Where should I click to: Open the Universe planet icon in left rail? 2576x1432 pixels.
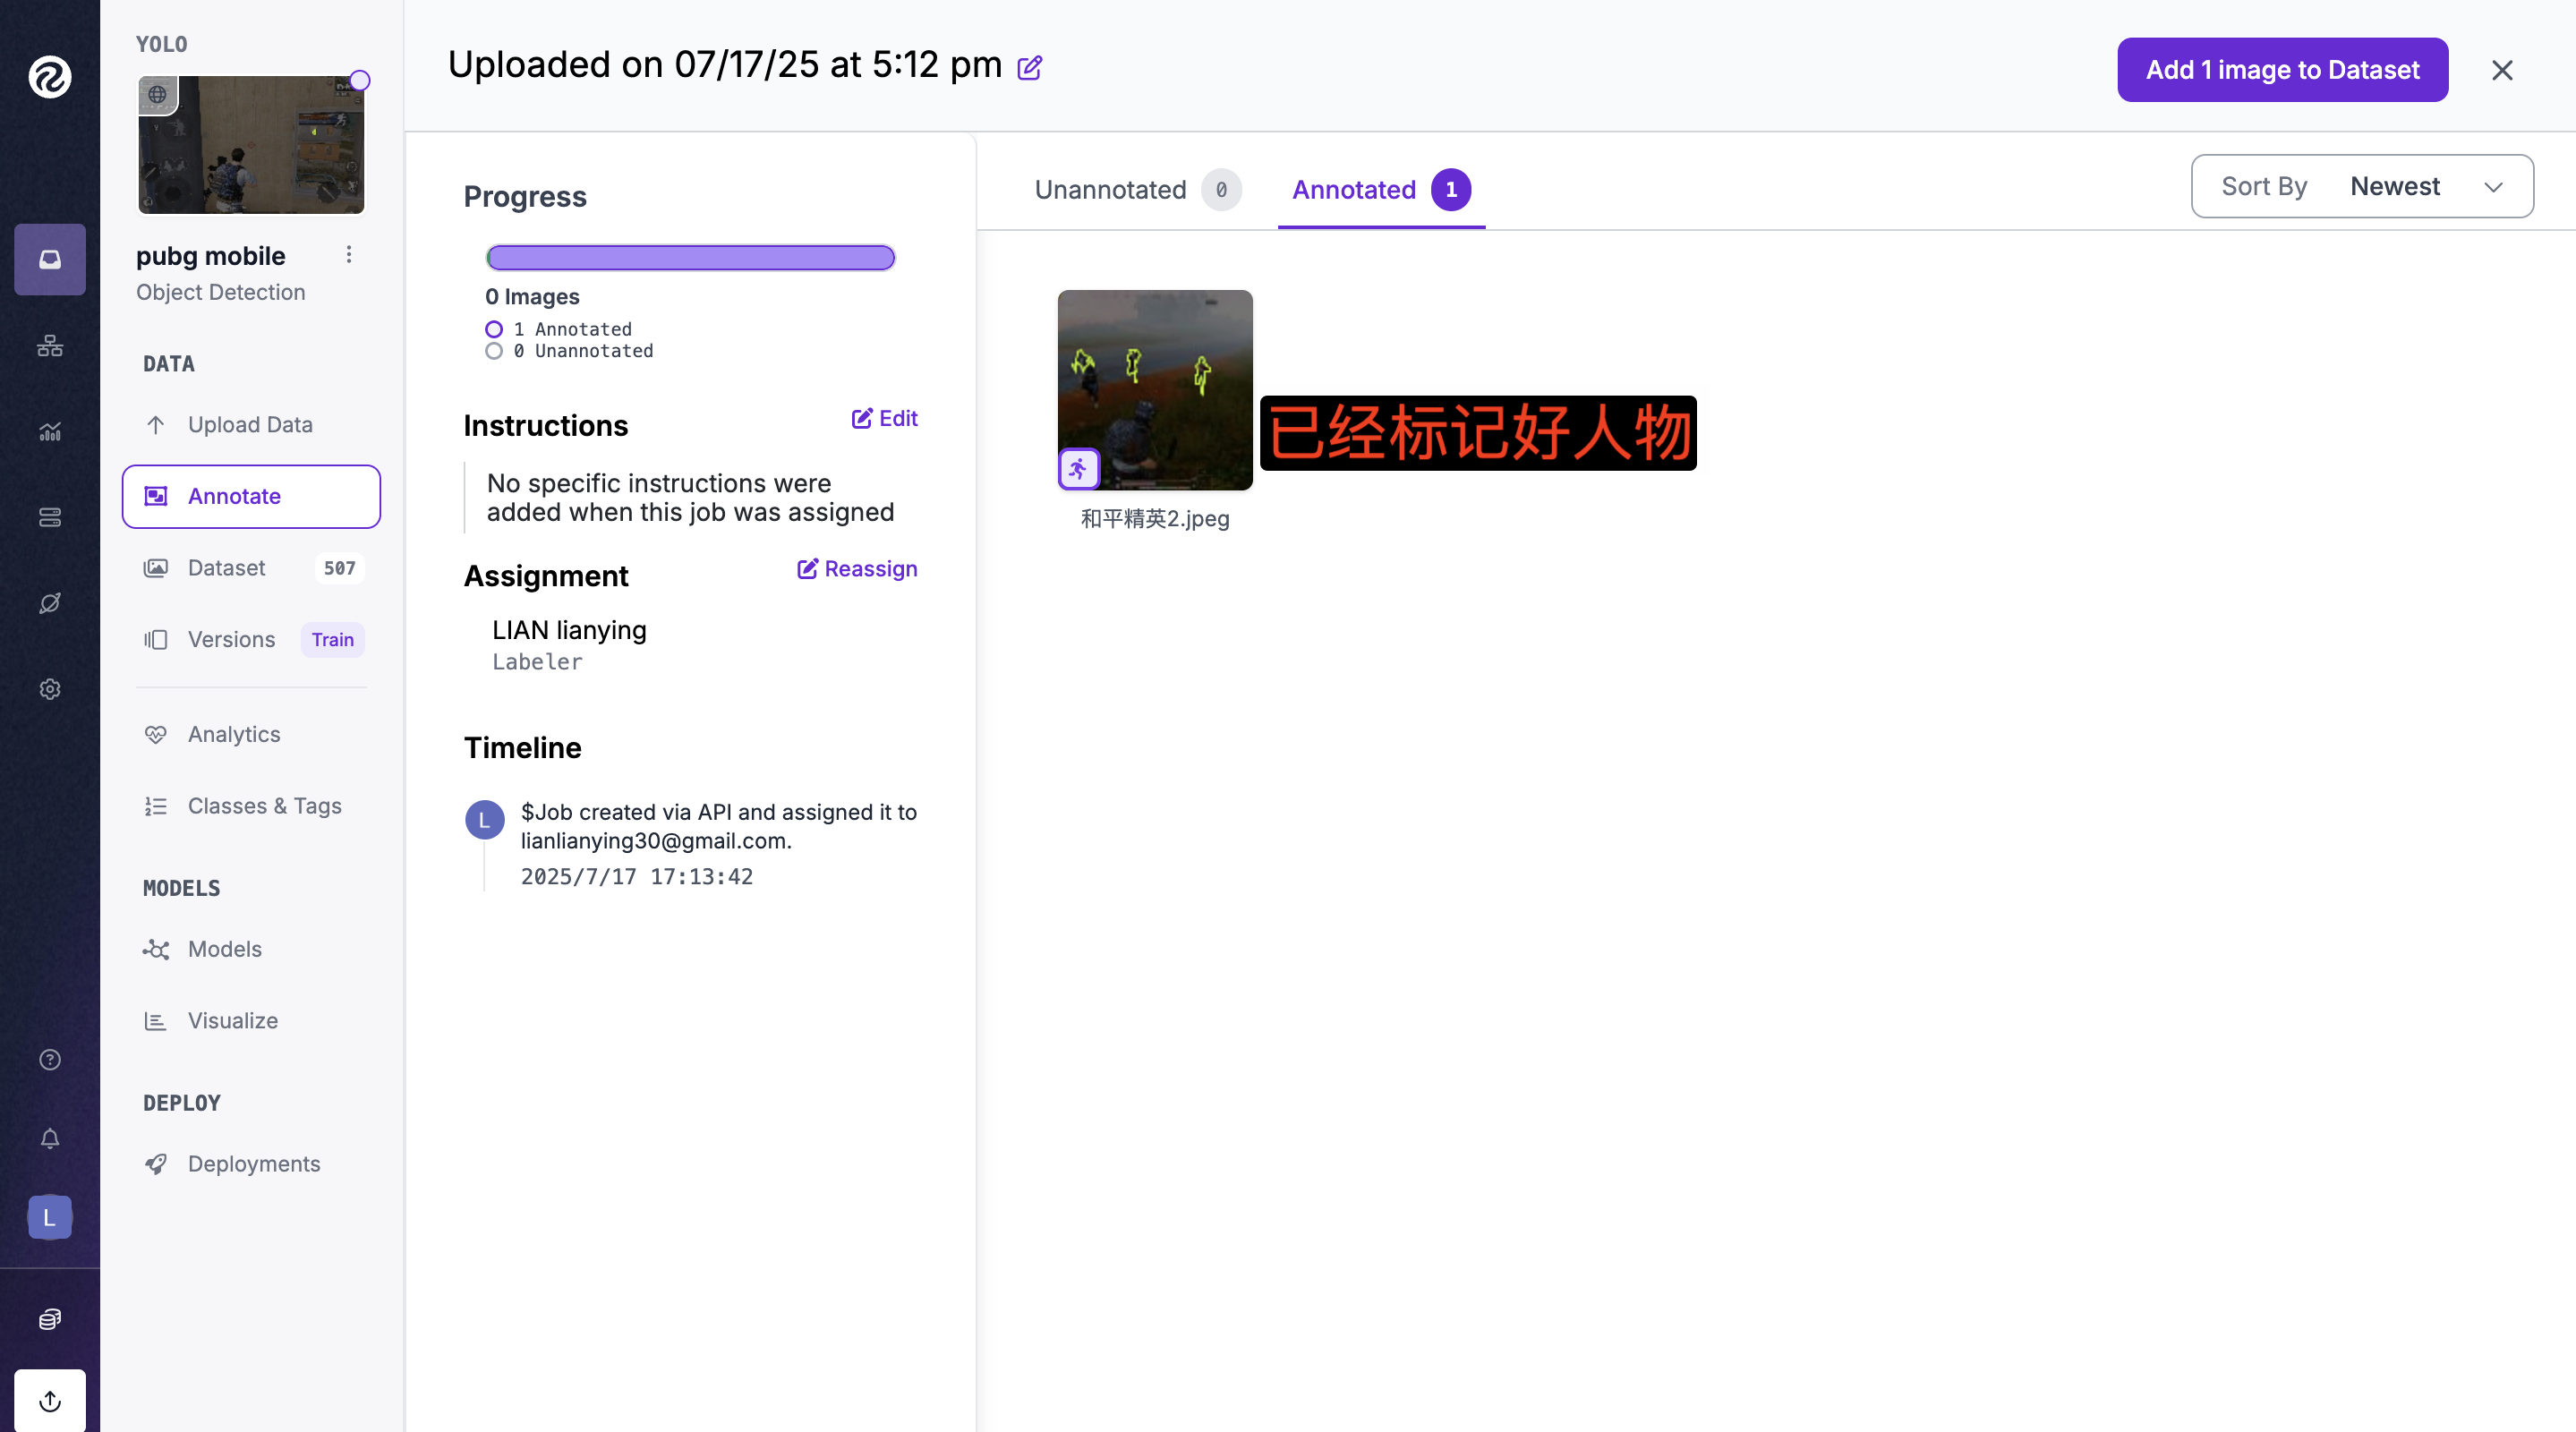[x=50, y=603]
